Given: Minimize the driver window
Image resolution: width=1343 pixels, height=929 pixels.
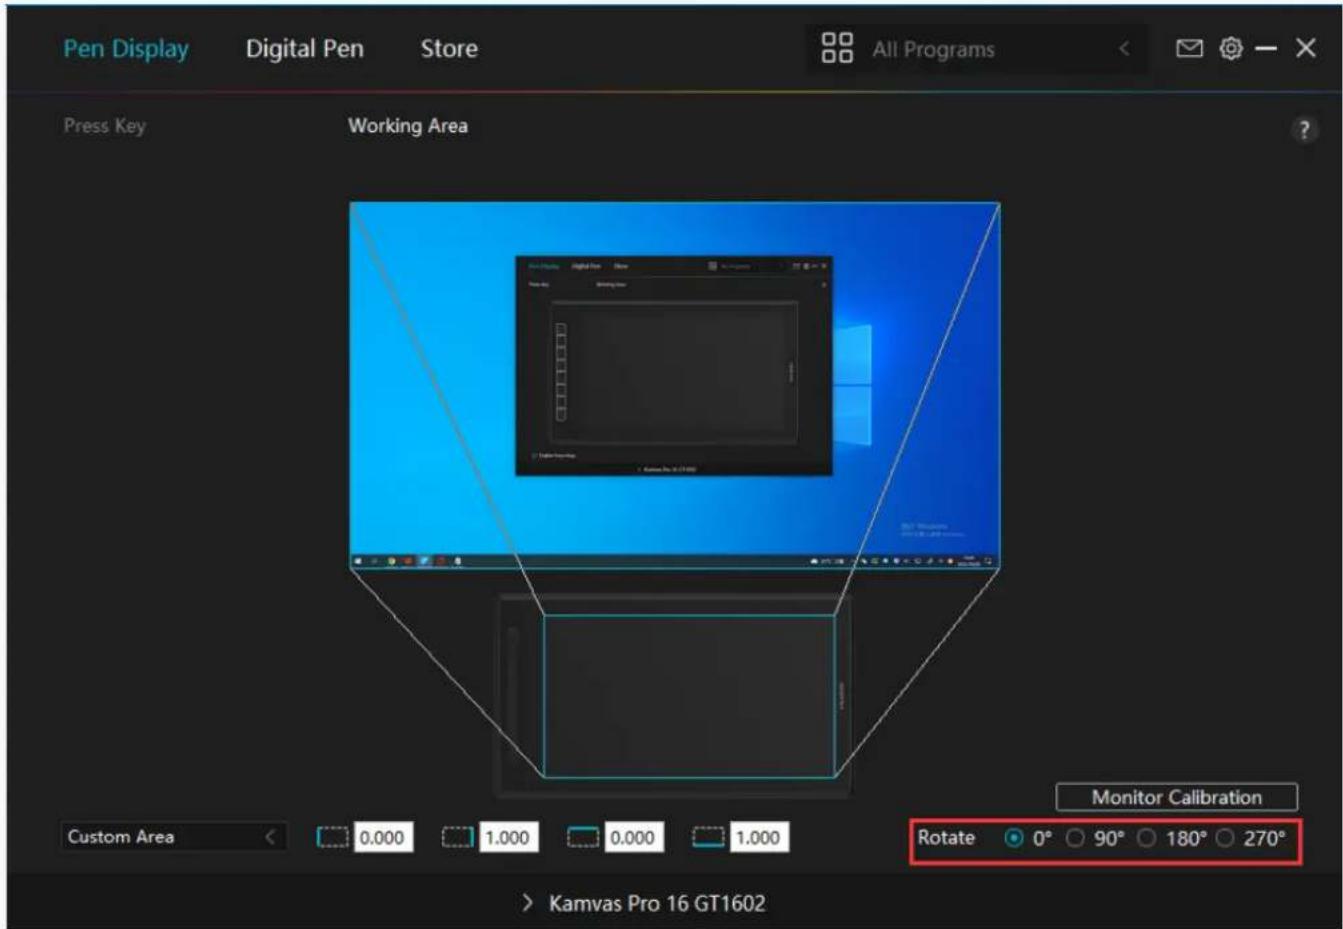Looking at the screenshot, I should point(1267,48).
